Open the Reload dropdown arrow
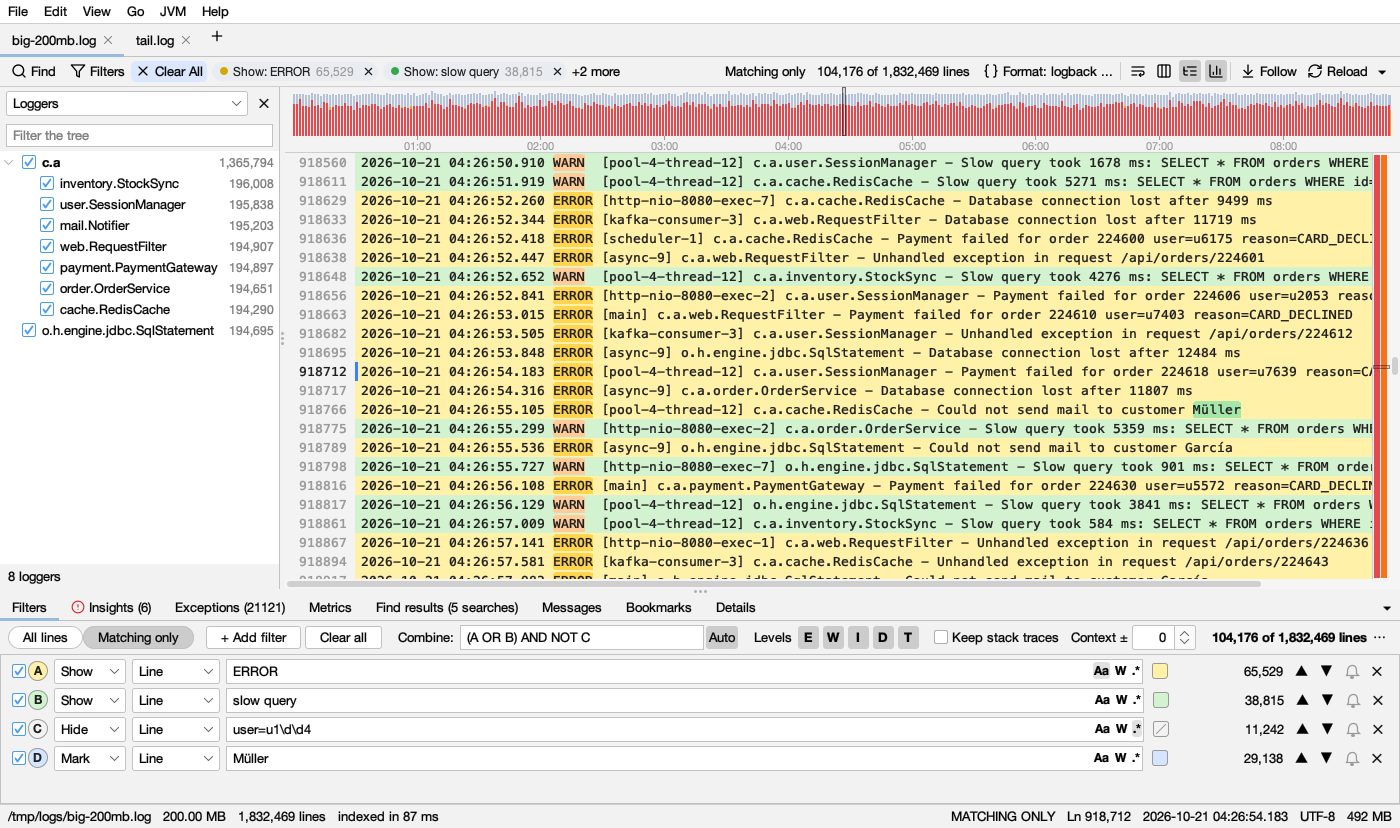The width and height of the screenshot is (1400, 828). coord(1382,71)
